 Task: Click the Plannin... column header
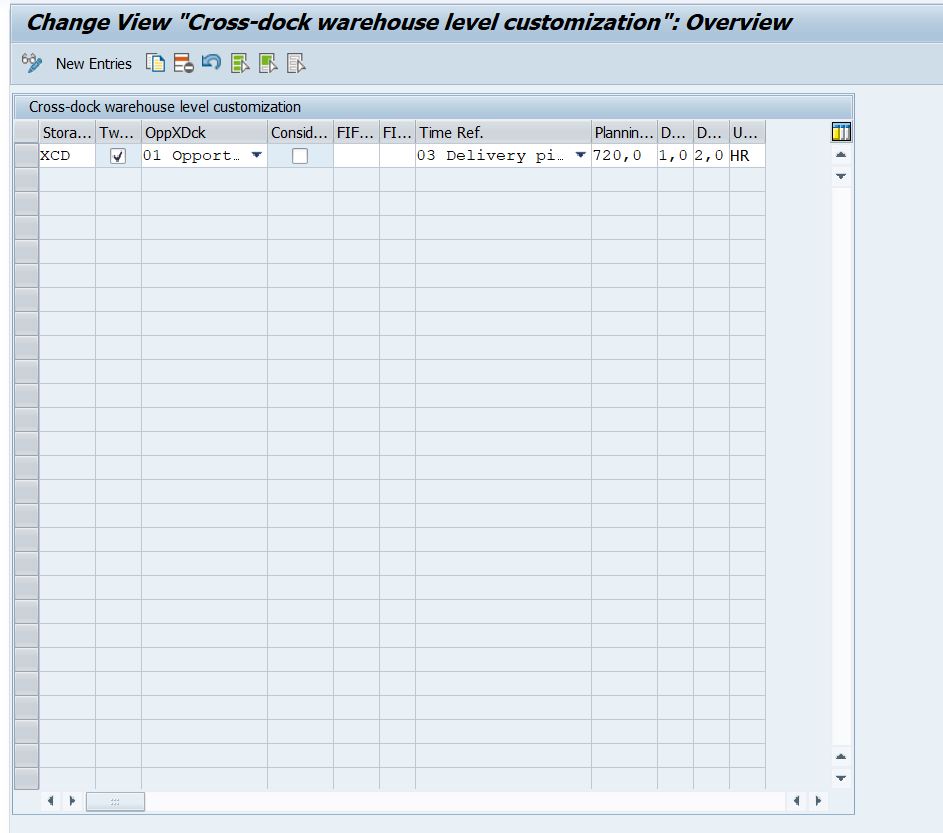624,132
